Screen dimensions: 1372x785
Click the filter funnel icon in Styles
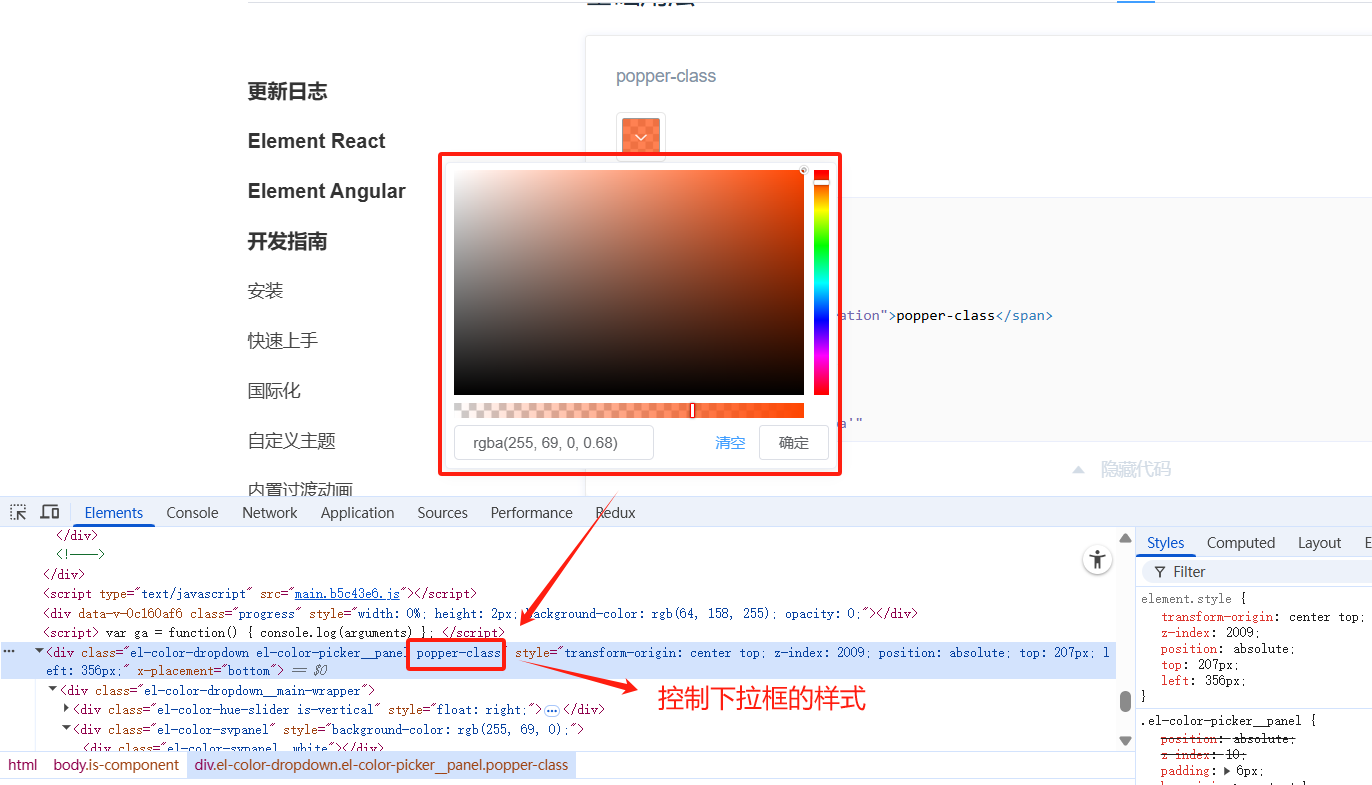(x=1160, y=572)
